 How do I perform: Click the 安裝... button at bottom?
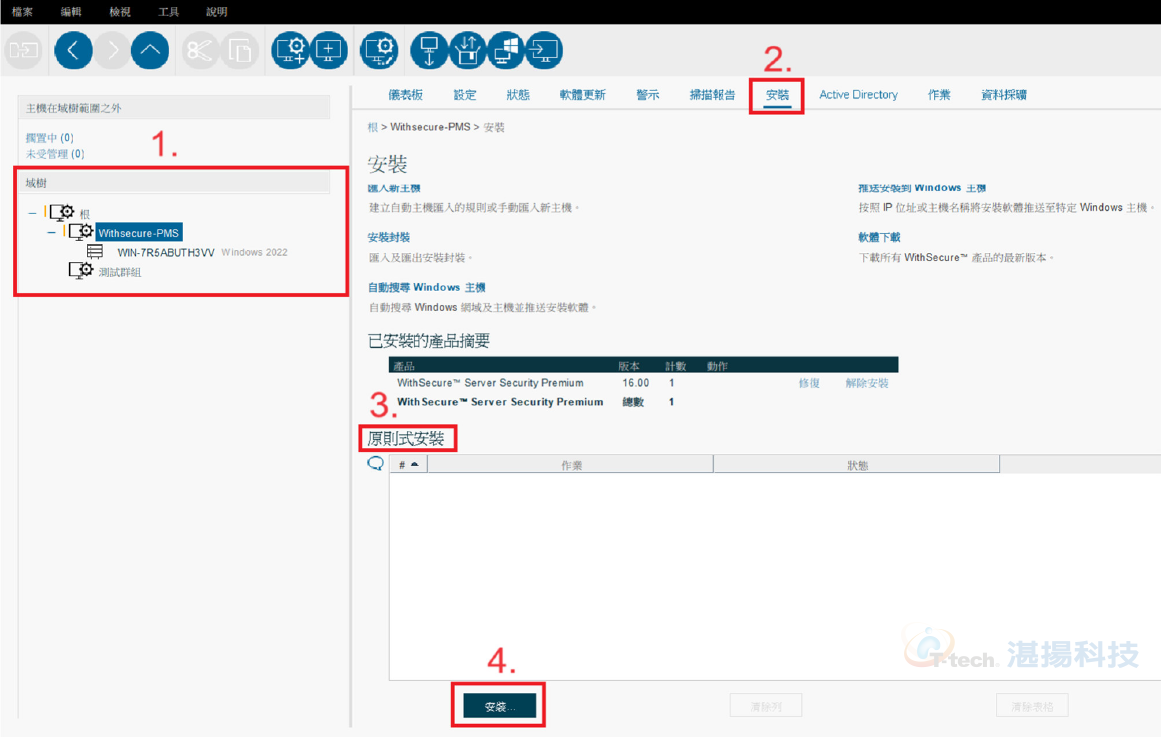click(x=499, y=706)
